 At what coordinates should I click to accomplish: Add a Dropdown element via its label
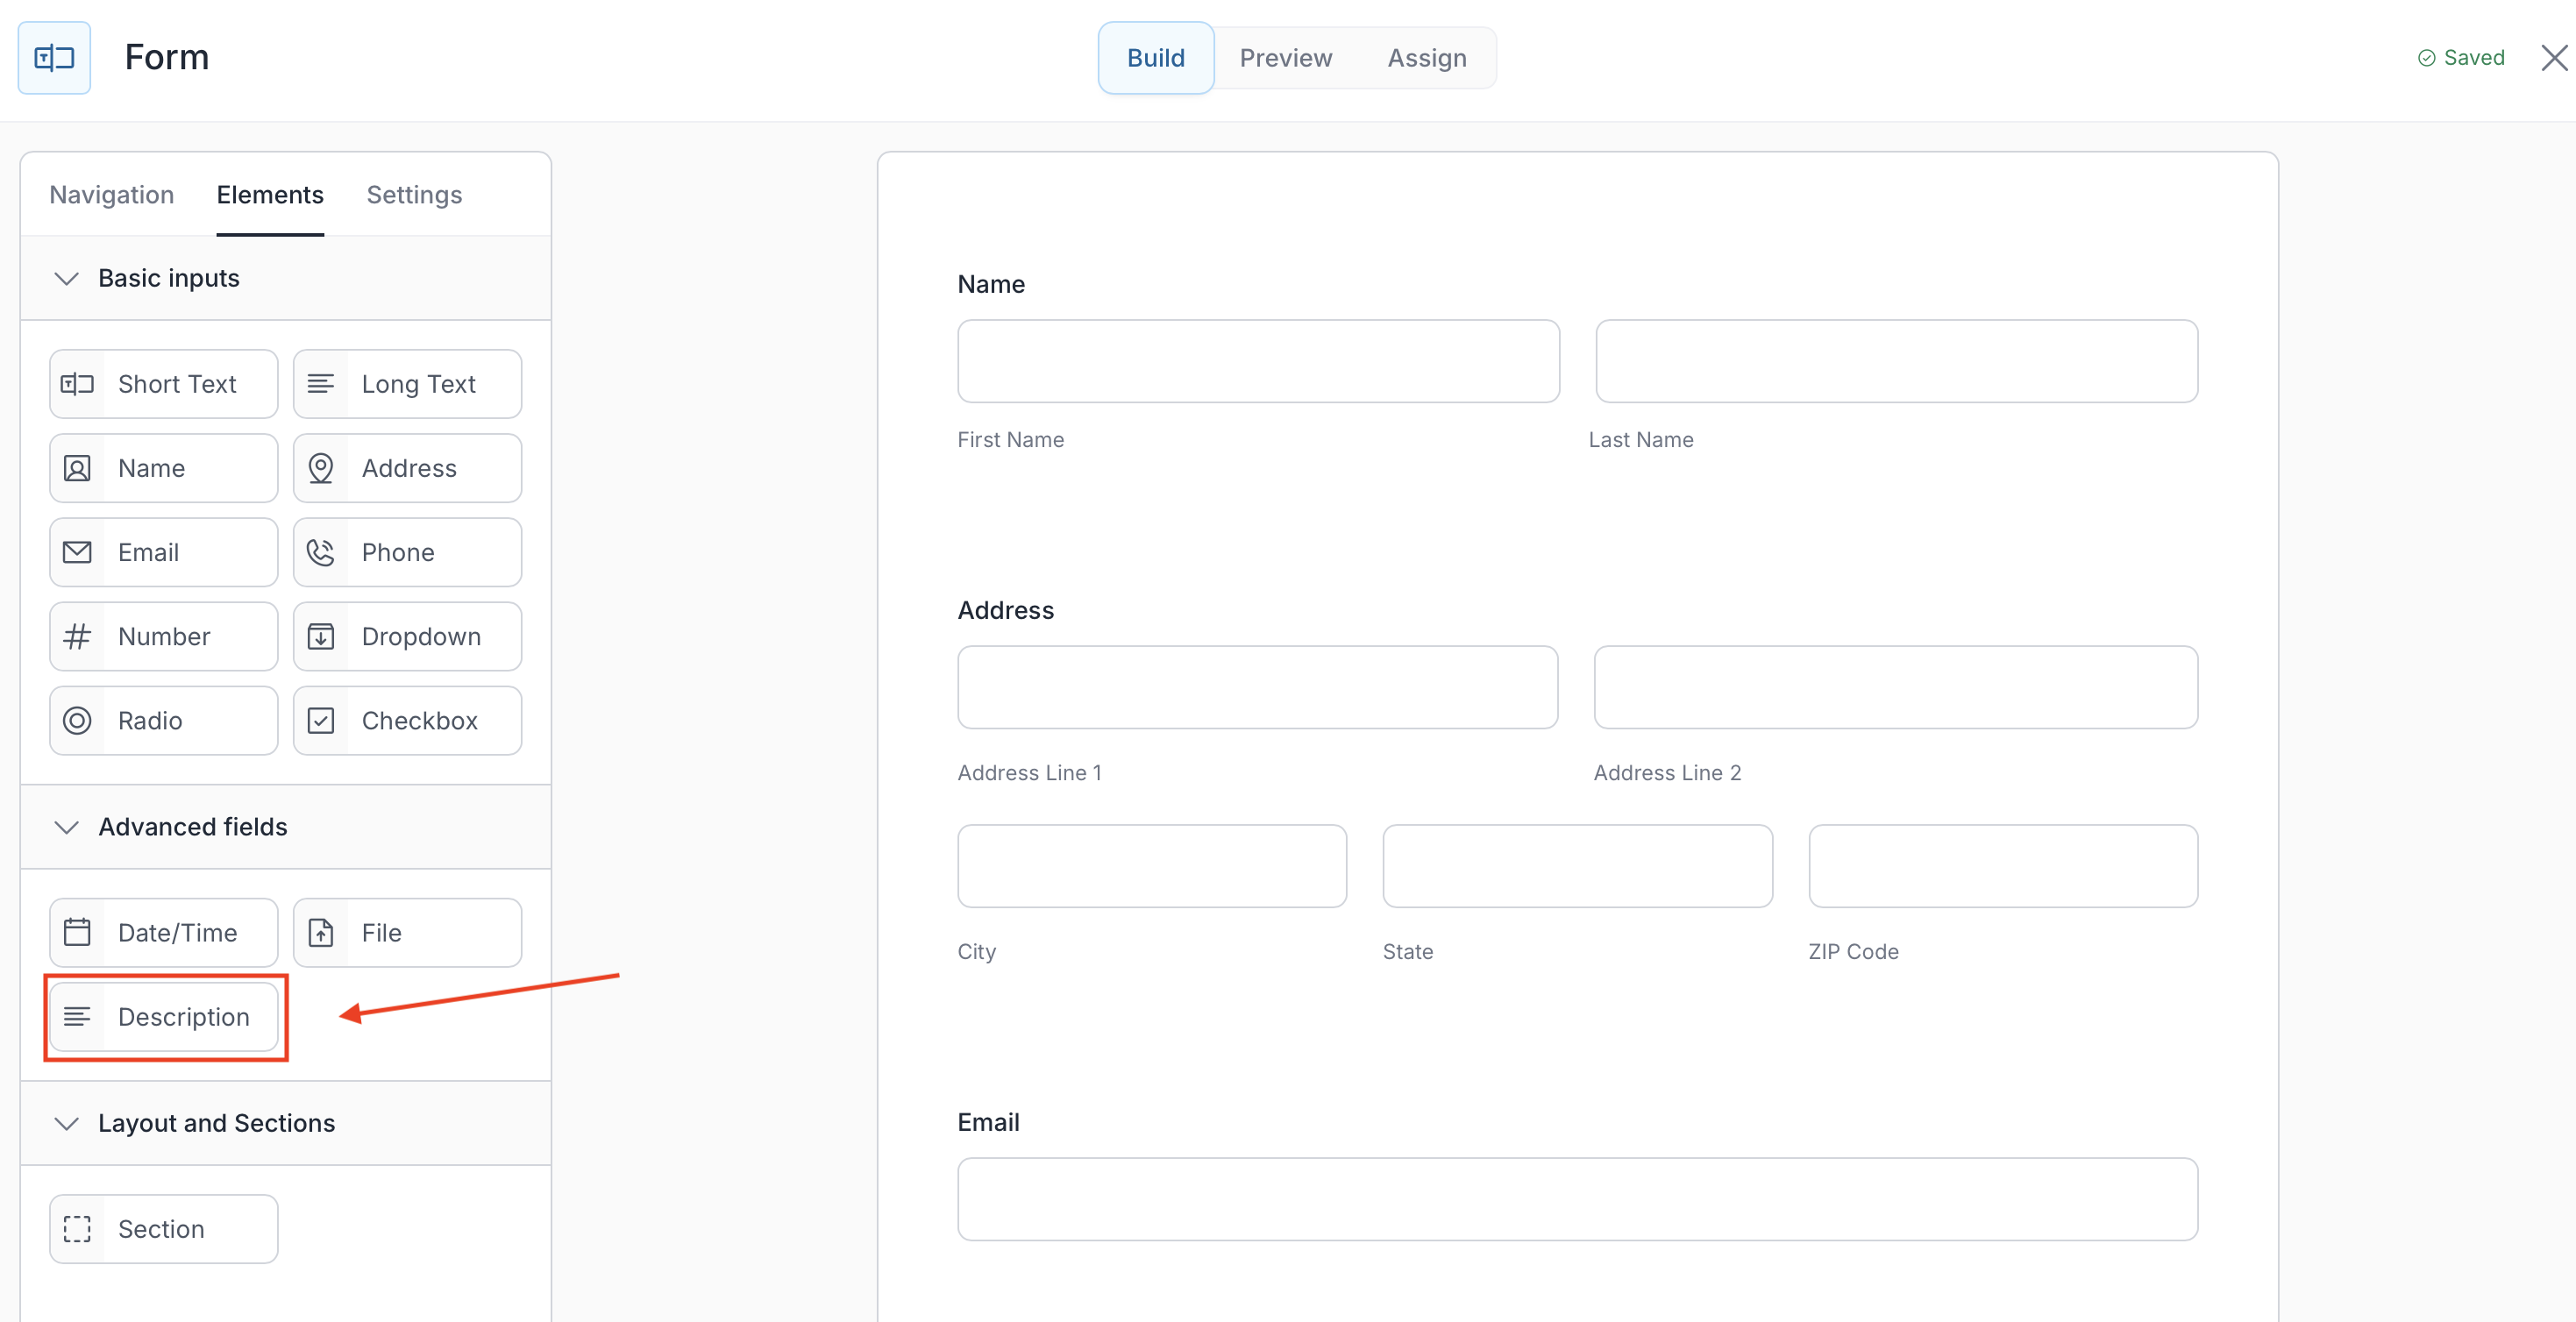421,636
